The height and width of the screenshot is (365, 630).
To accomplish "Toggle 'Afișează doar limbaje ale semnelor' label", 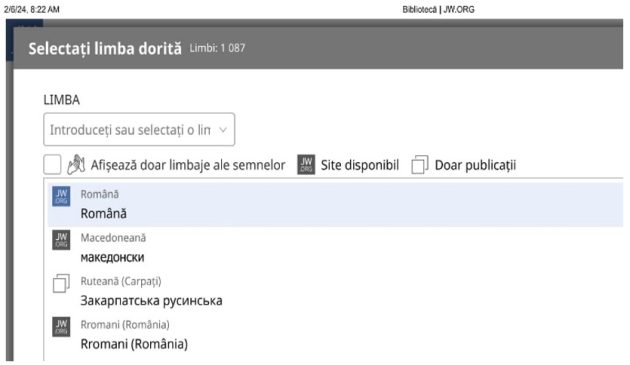I will pos(188,165).
